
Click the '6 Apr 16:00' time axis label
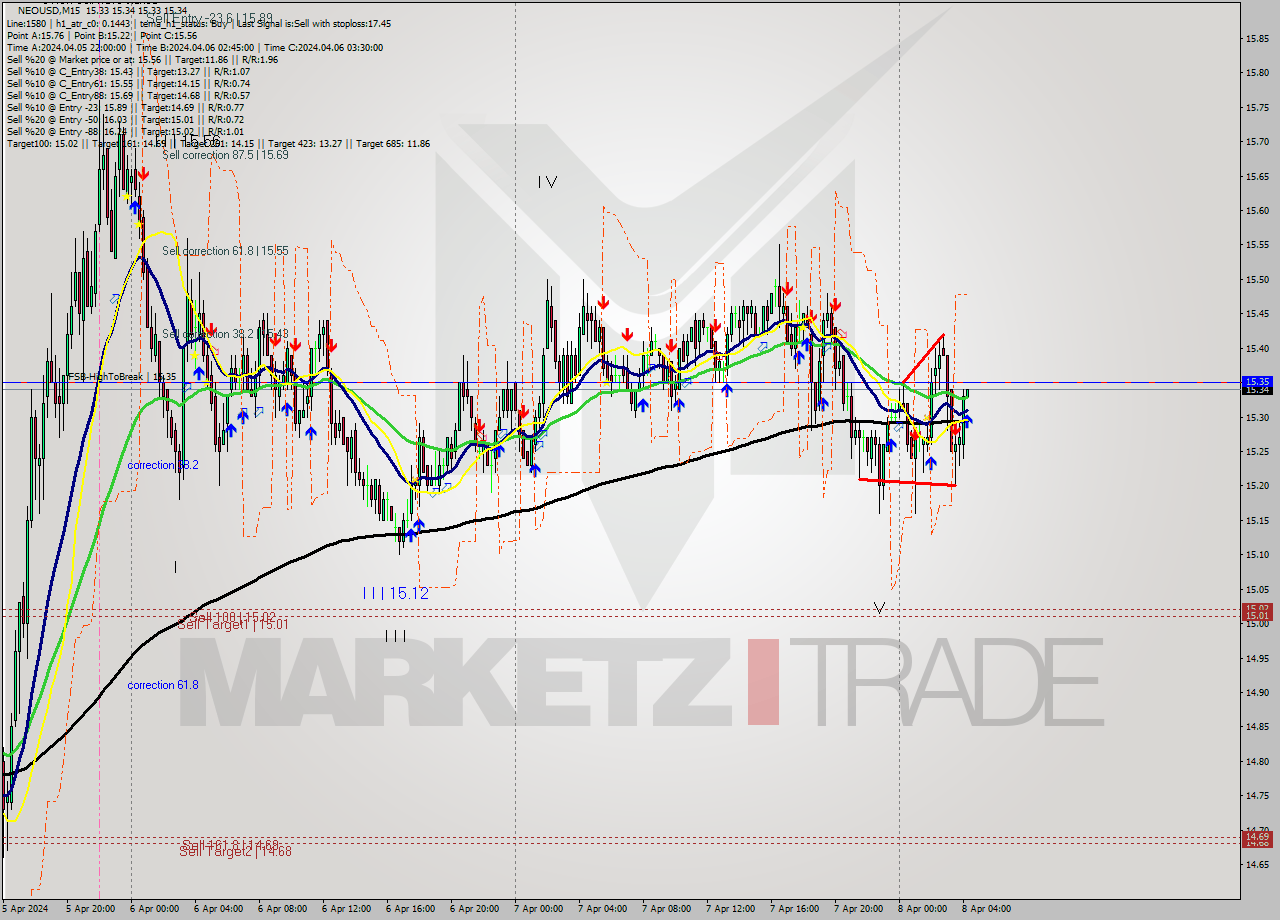413,909
